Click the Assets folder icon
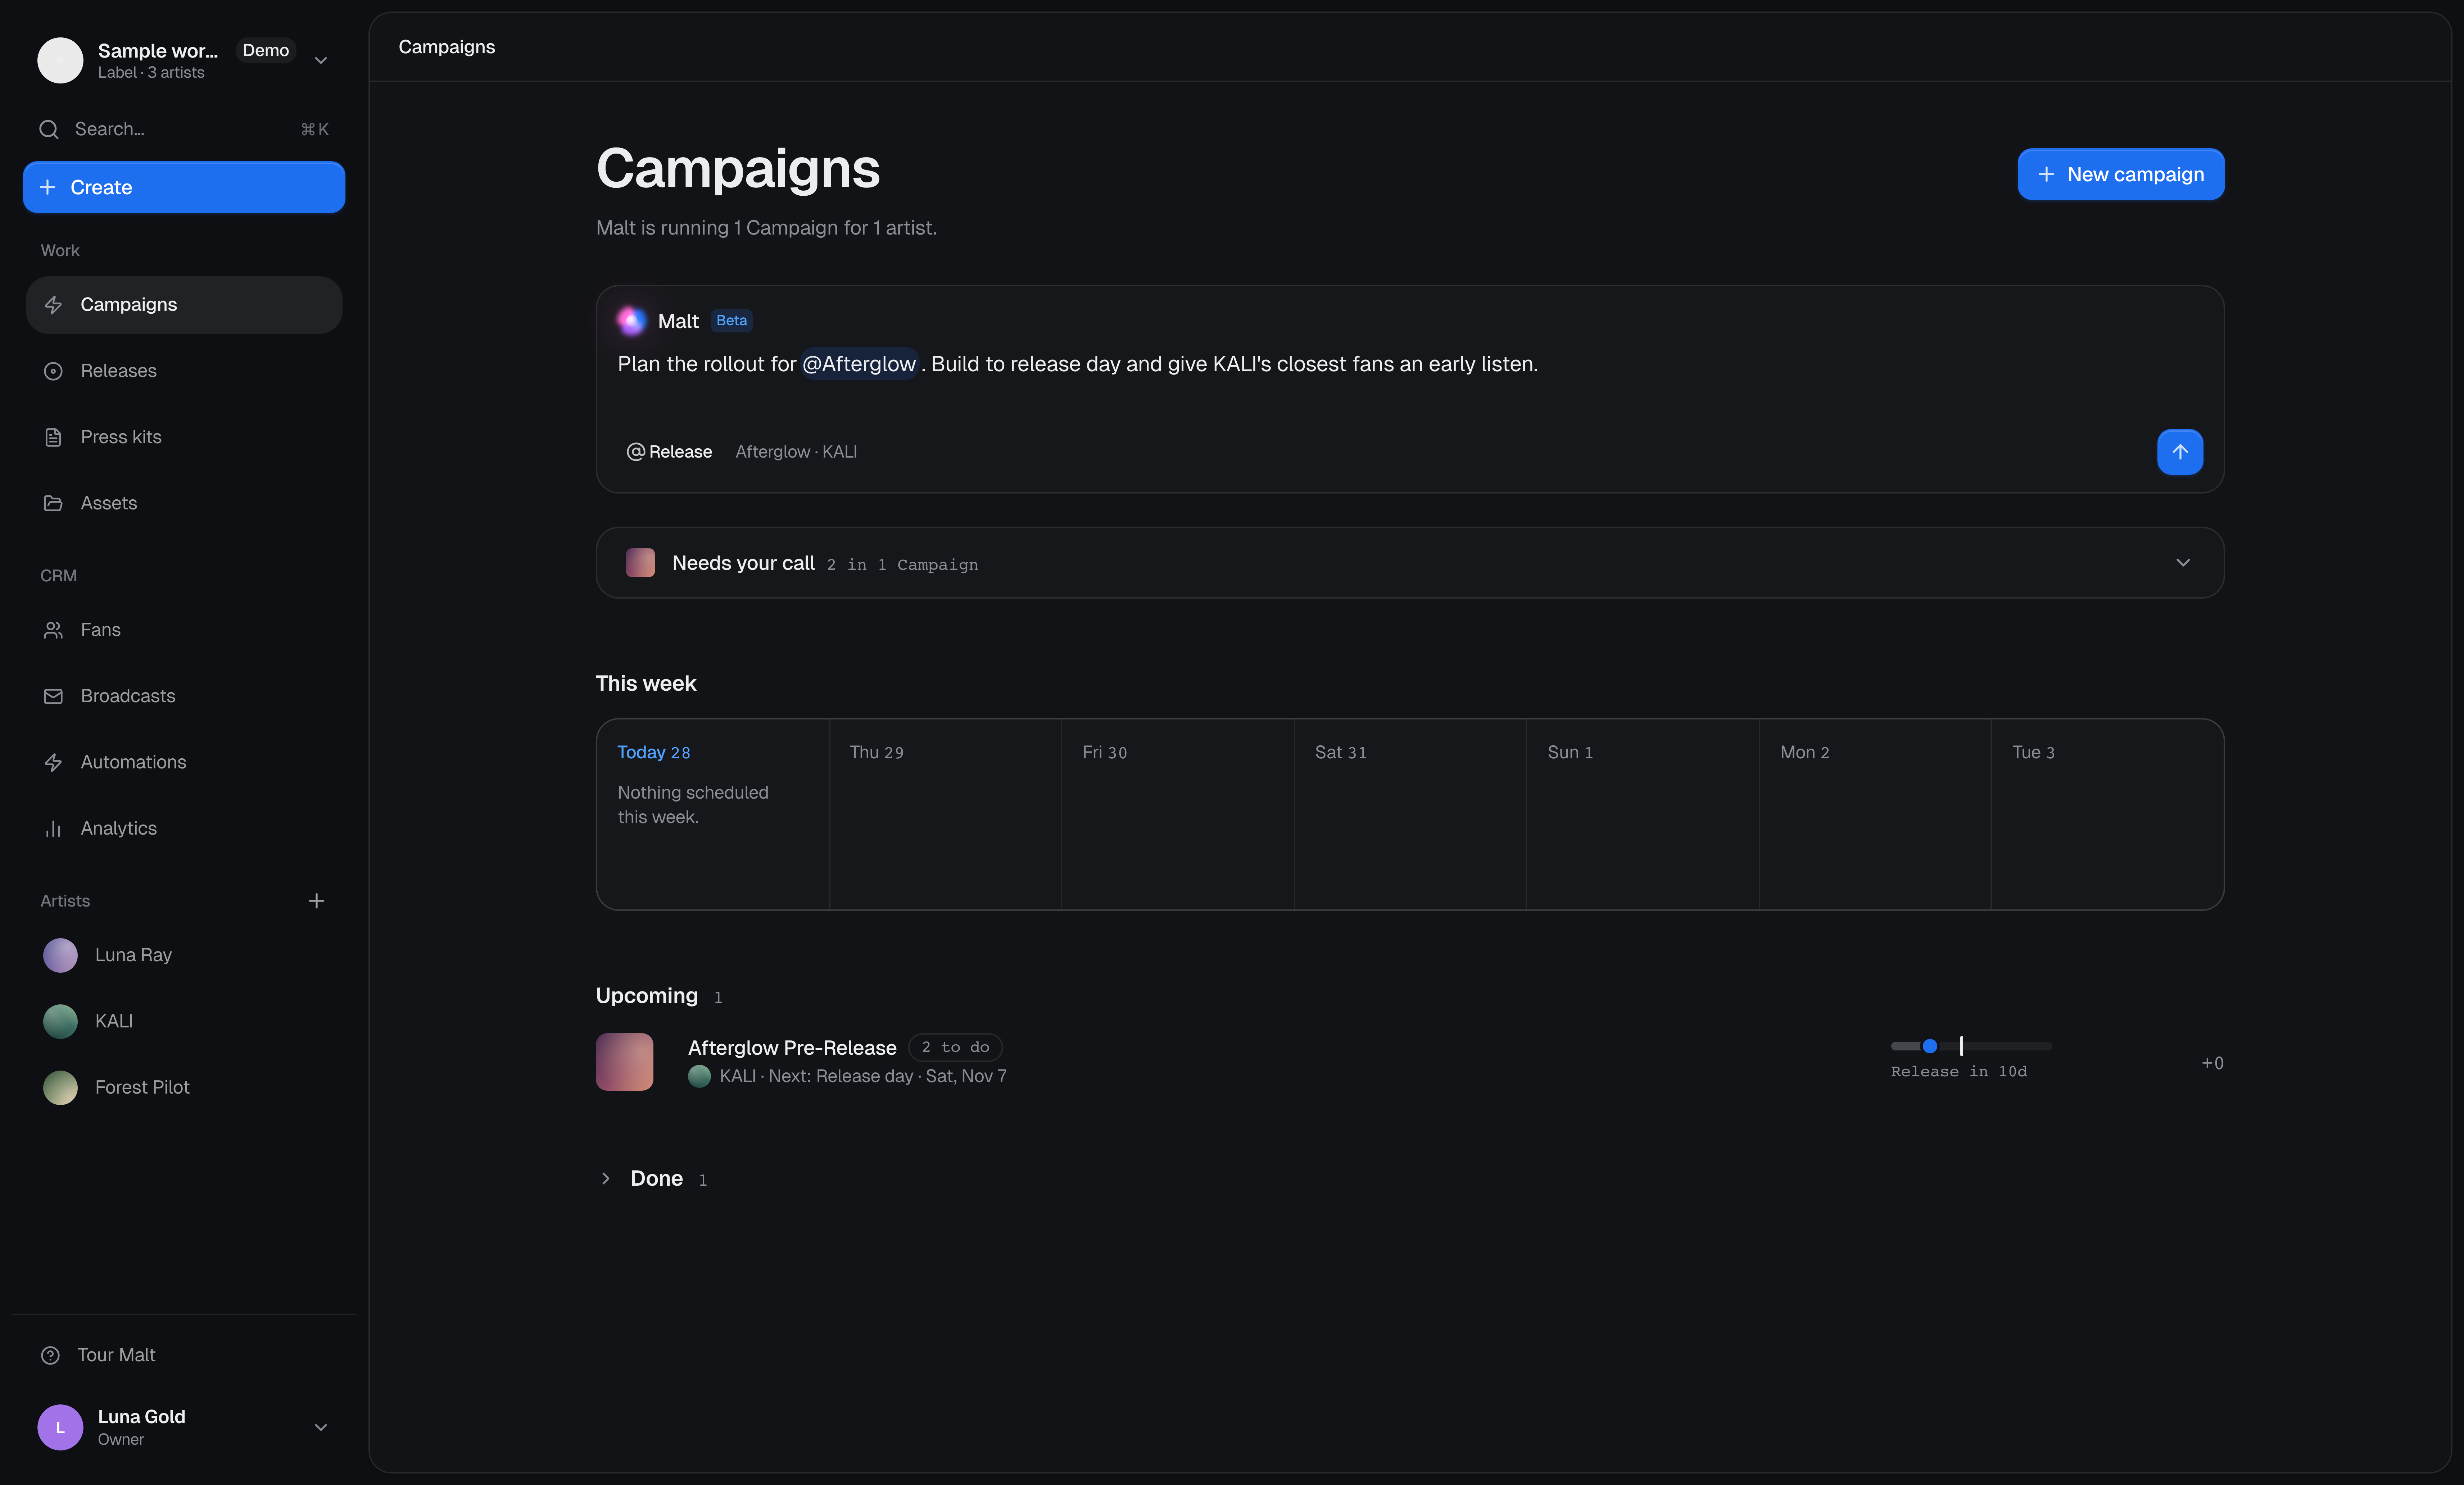The image size is (2464, 1485). click(x=53, y=503)
